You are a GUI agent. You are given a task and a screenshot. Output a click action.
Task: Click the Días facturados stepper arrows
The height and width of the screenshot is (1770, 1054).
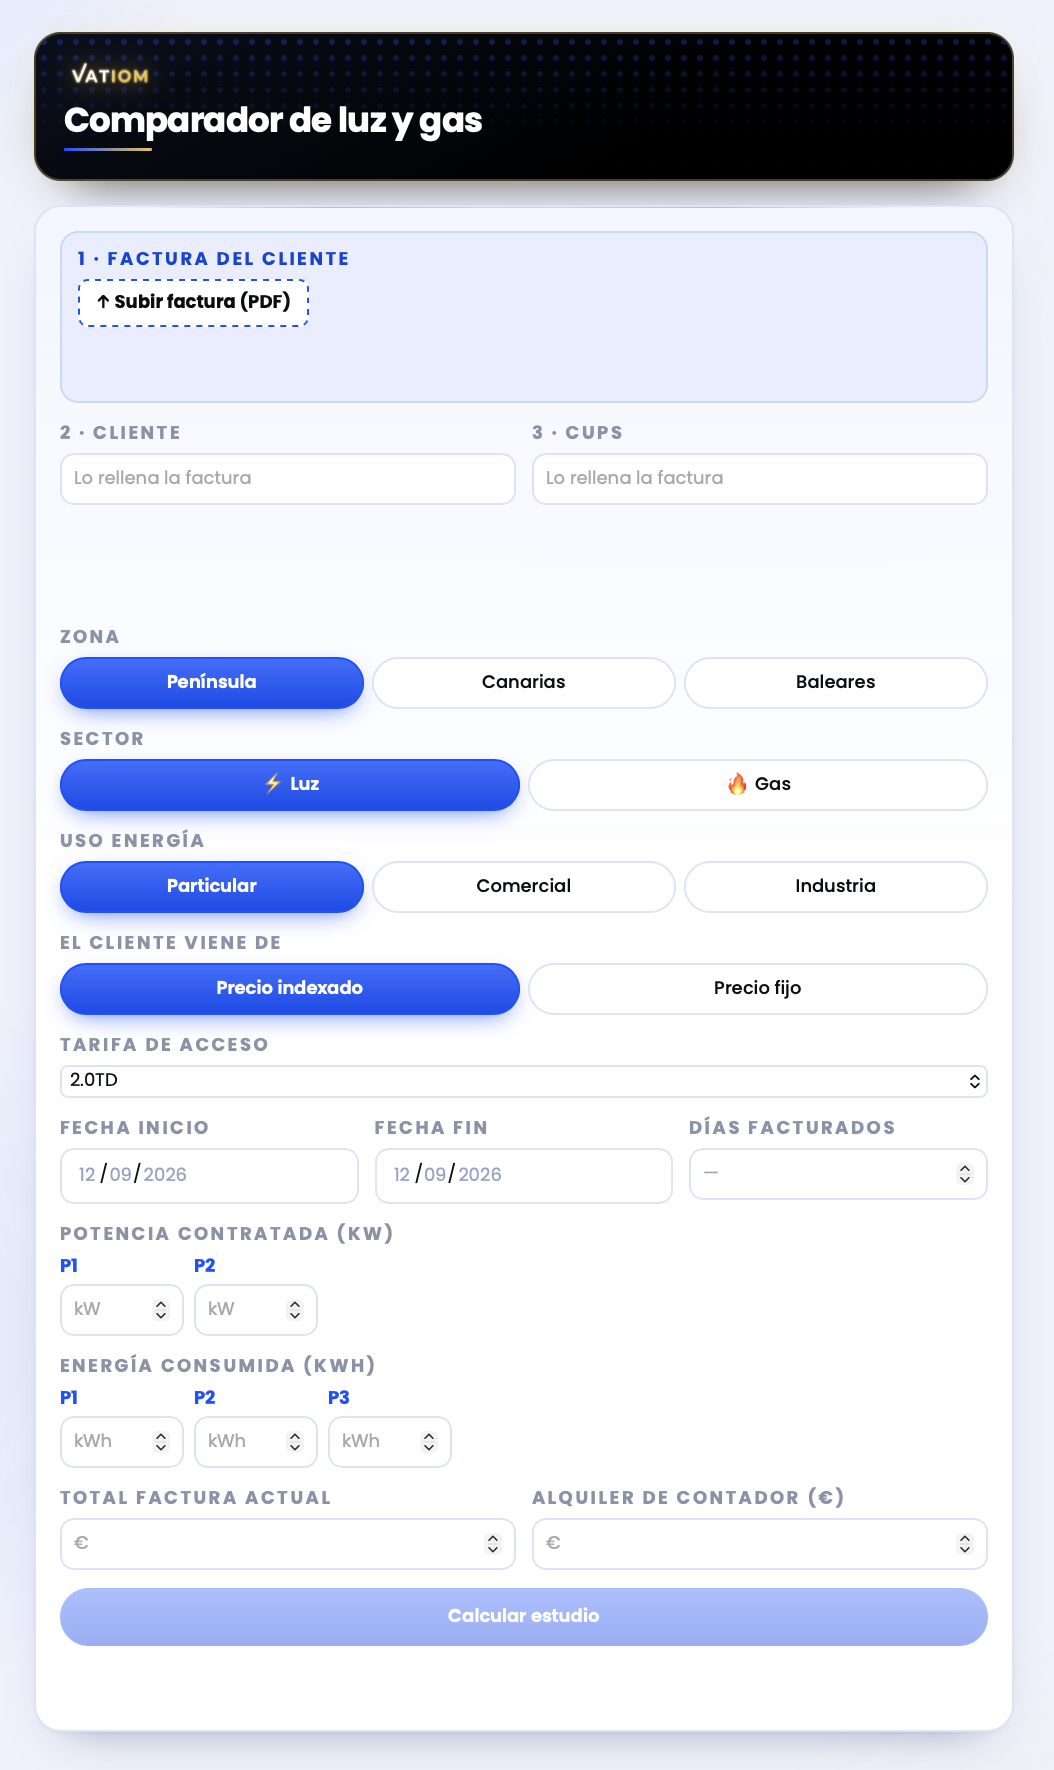pos(965,1174)
